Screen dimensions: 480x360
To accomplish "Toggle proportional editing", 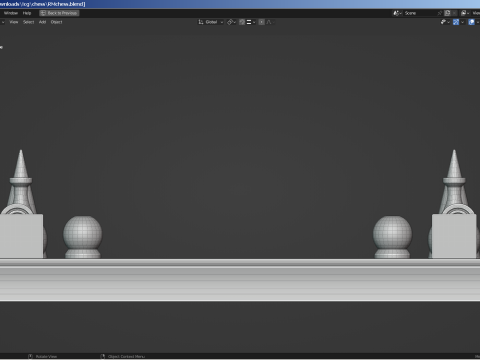I will click(x=262, y=22).
